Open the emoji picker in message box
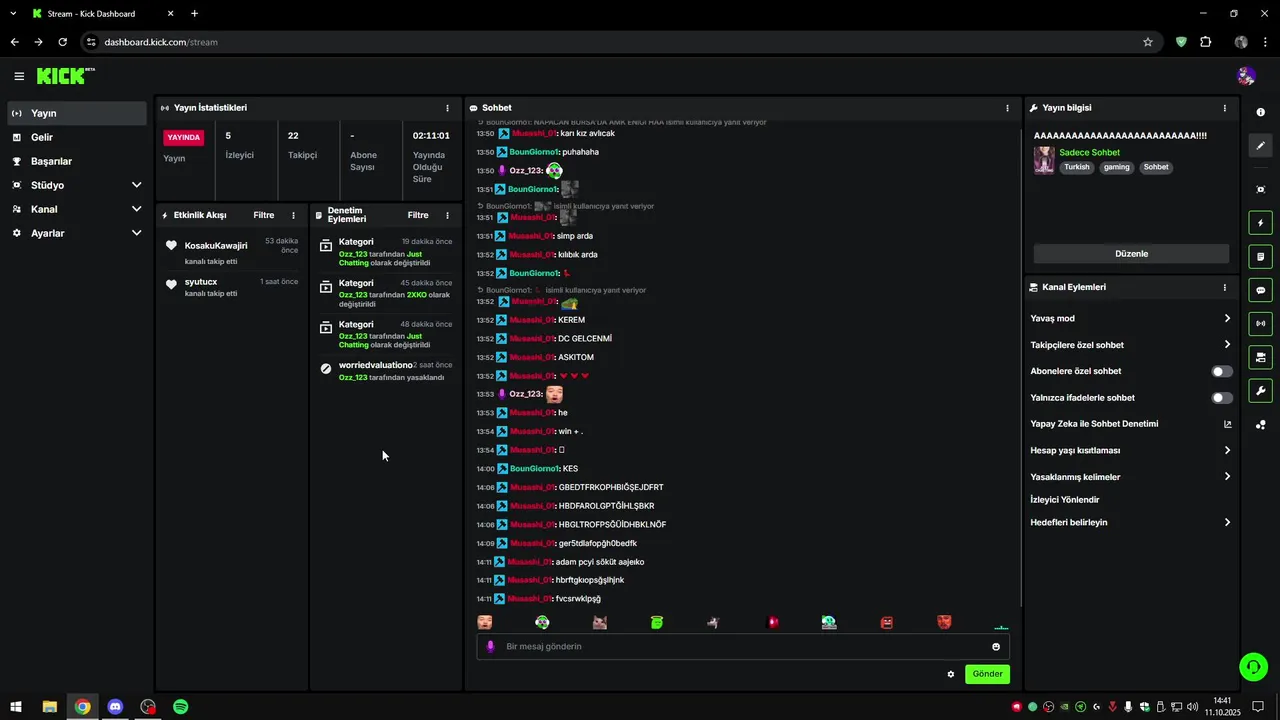Screen dimensions: 1280x720 996,647
